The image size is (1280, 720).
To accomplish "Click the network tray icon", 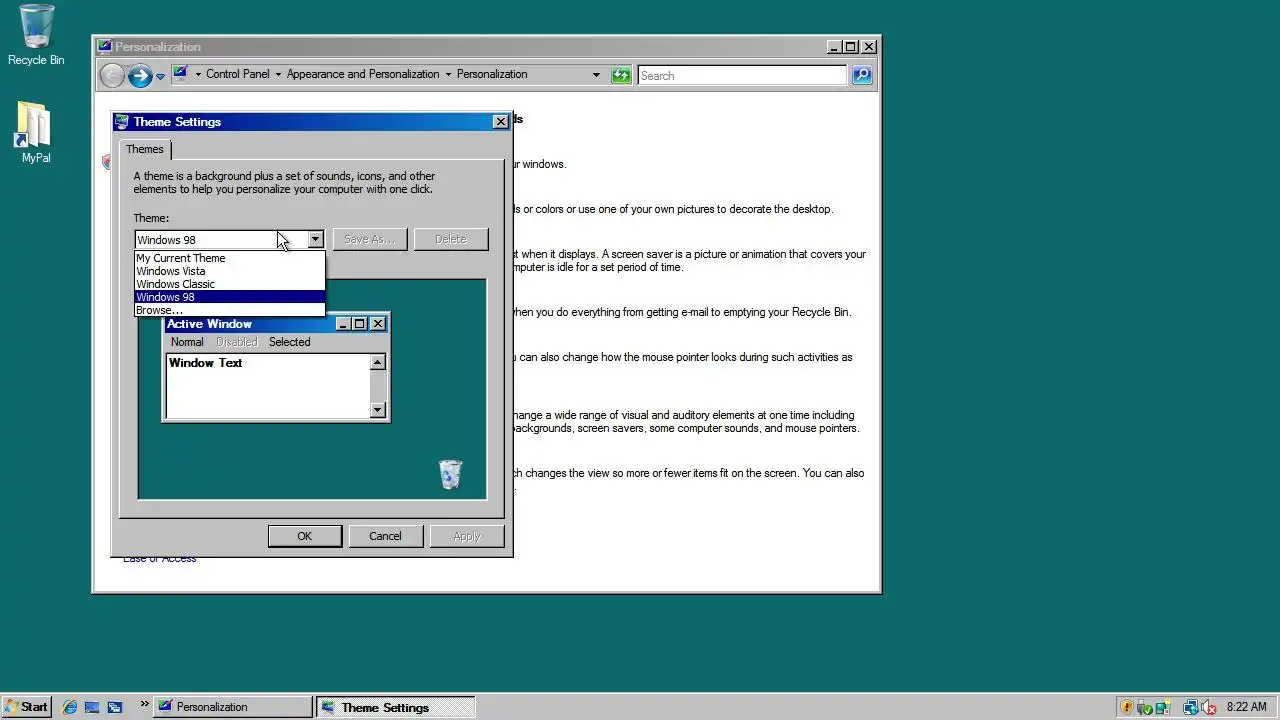I will pyautogui.click(x=1190, y=707).
